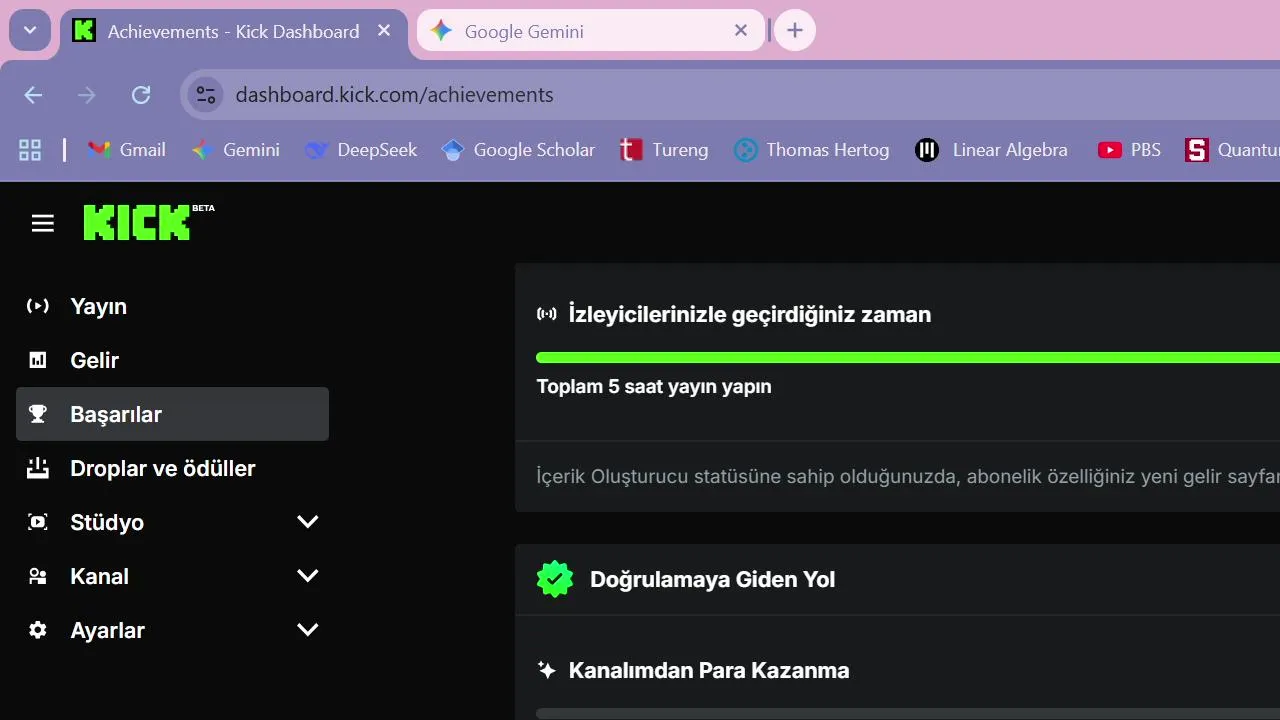
Task: Expand the Stüdyo submenu chevron
Action: (x=308, y=522)
